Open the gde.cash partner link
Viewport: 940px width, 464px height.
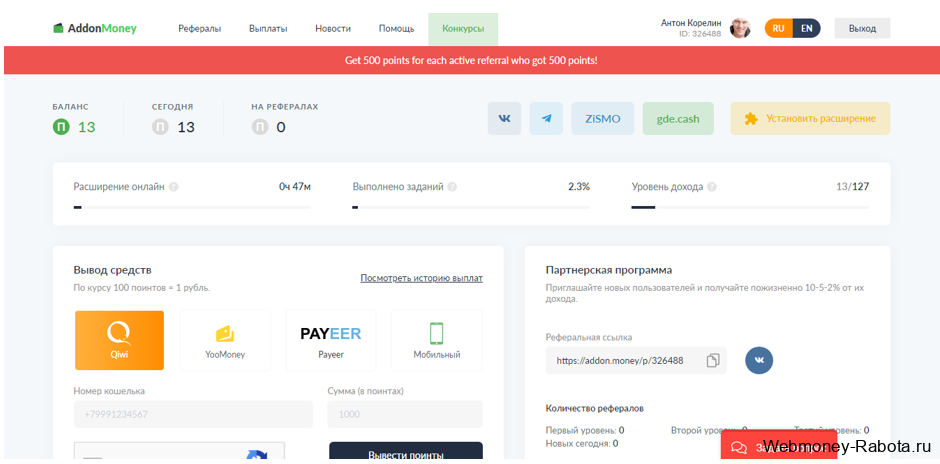click(678, 118)
